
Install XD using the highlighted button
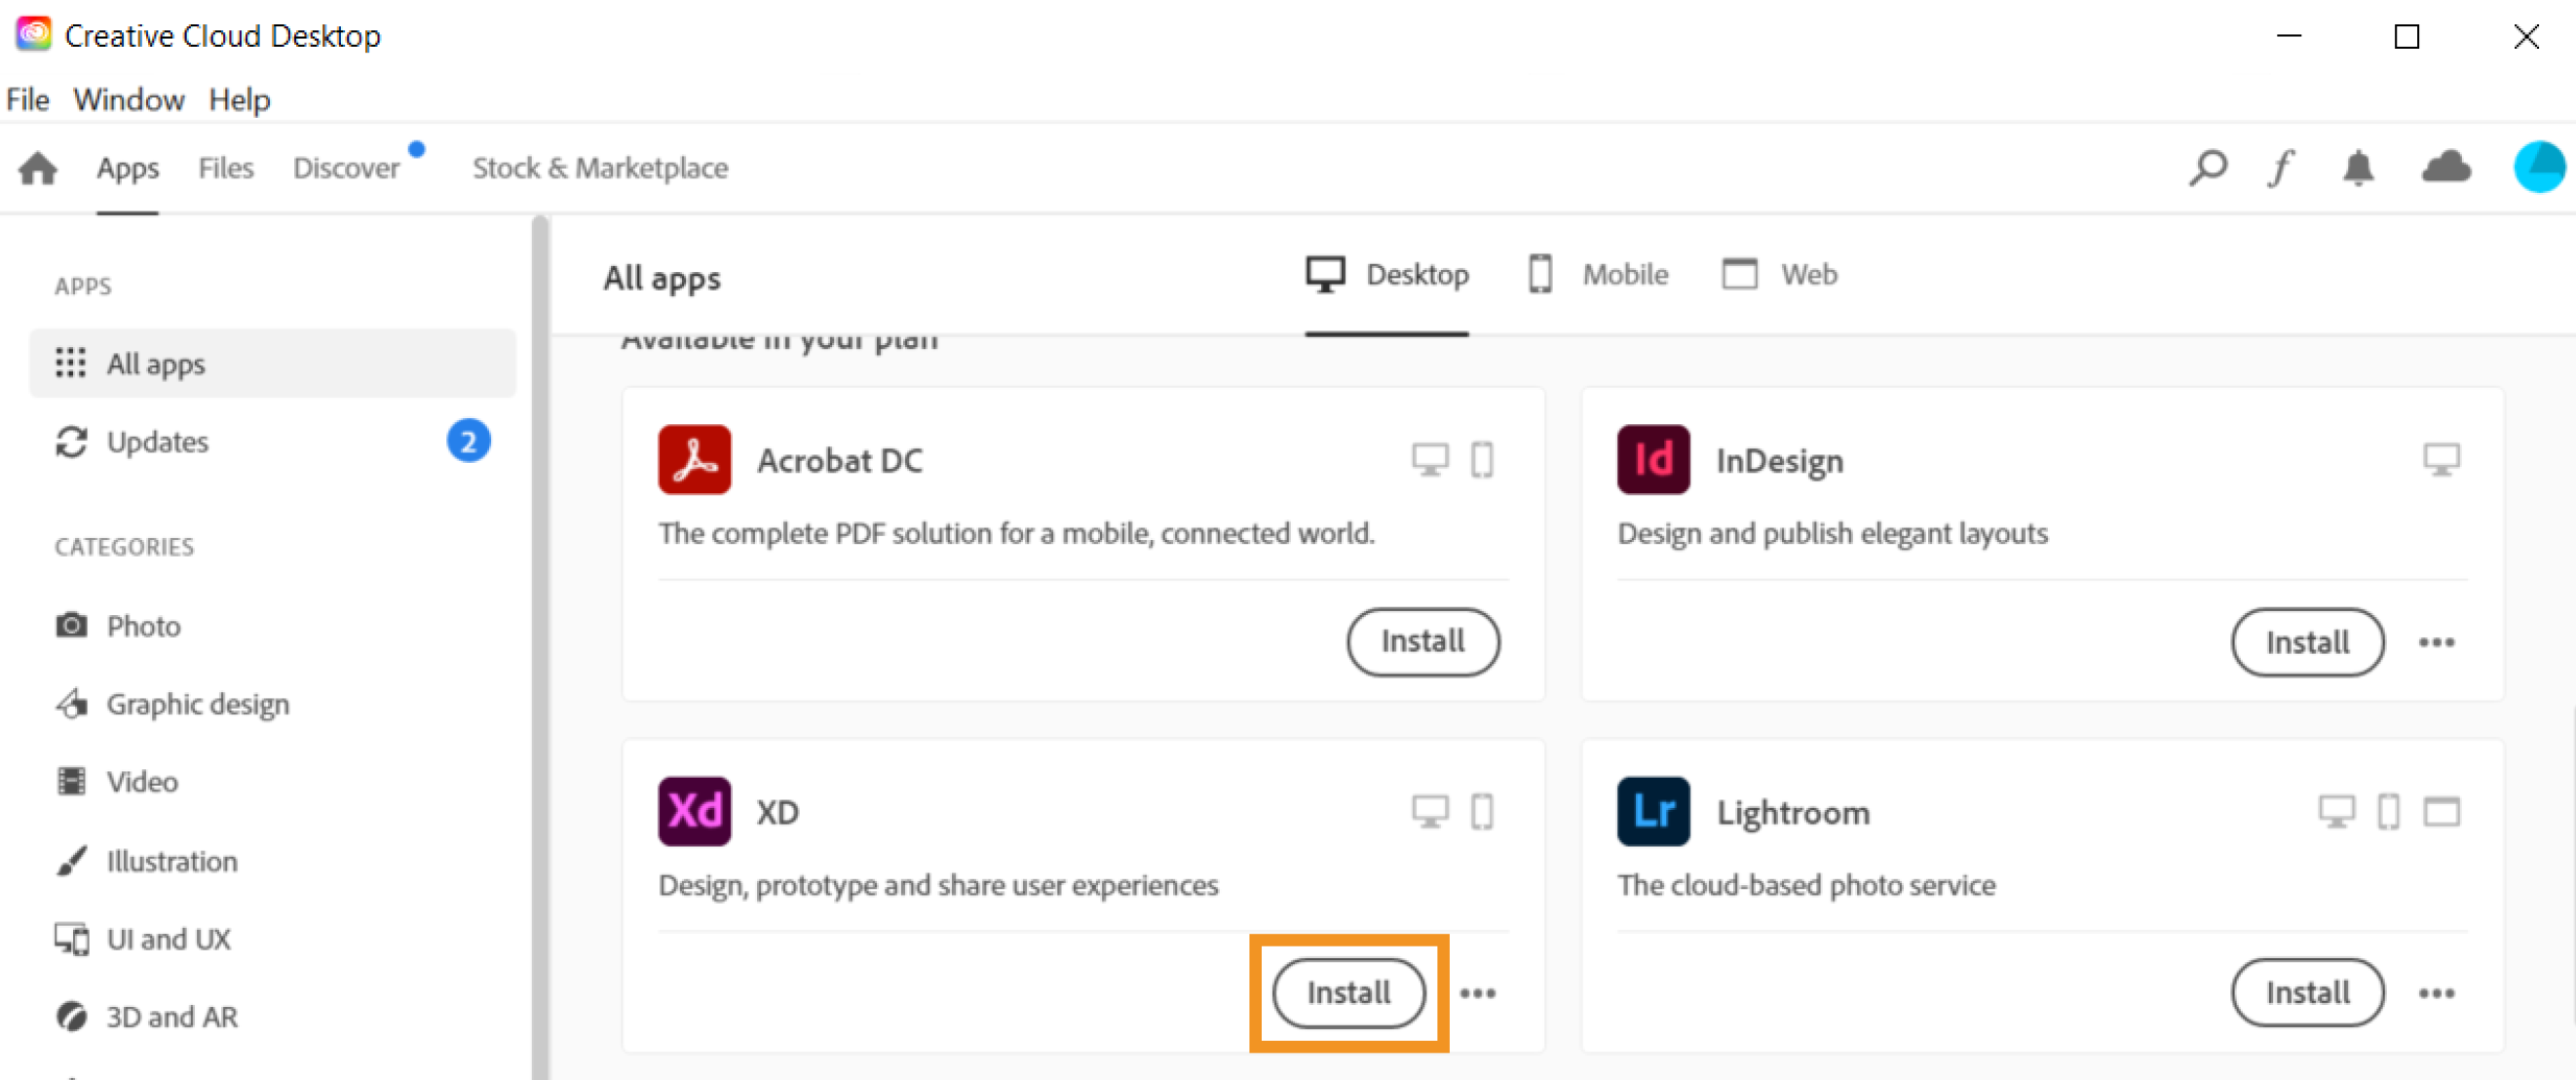point(1347,993)
